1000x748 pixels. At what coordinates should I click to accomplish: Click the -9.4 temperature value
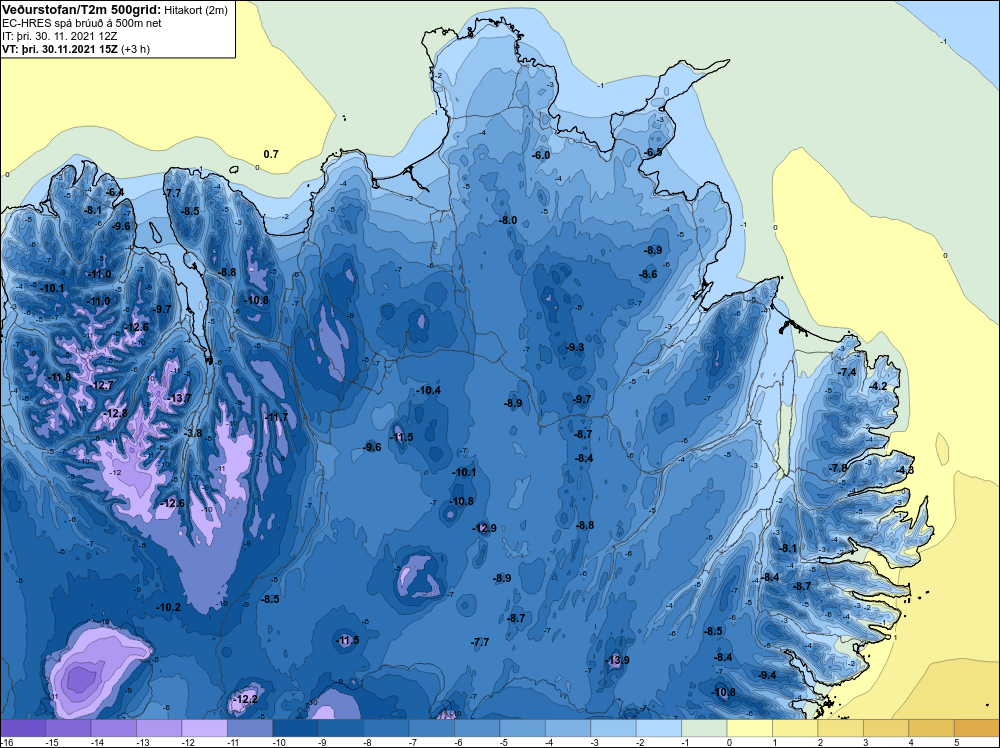(x=768, y=675)
